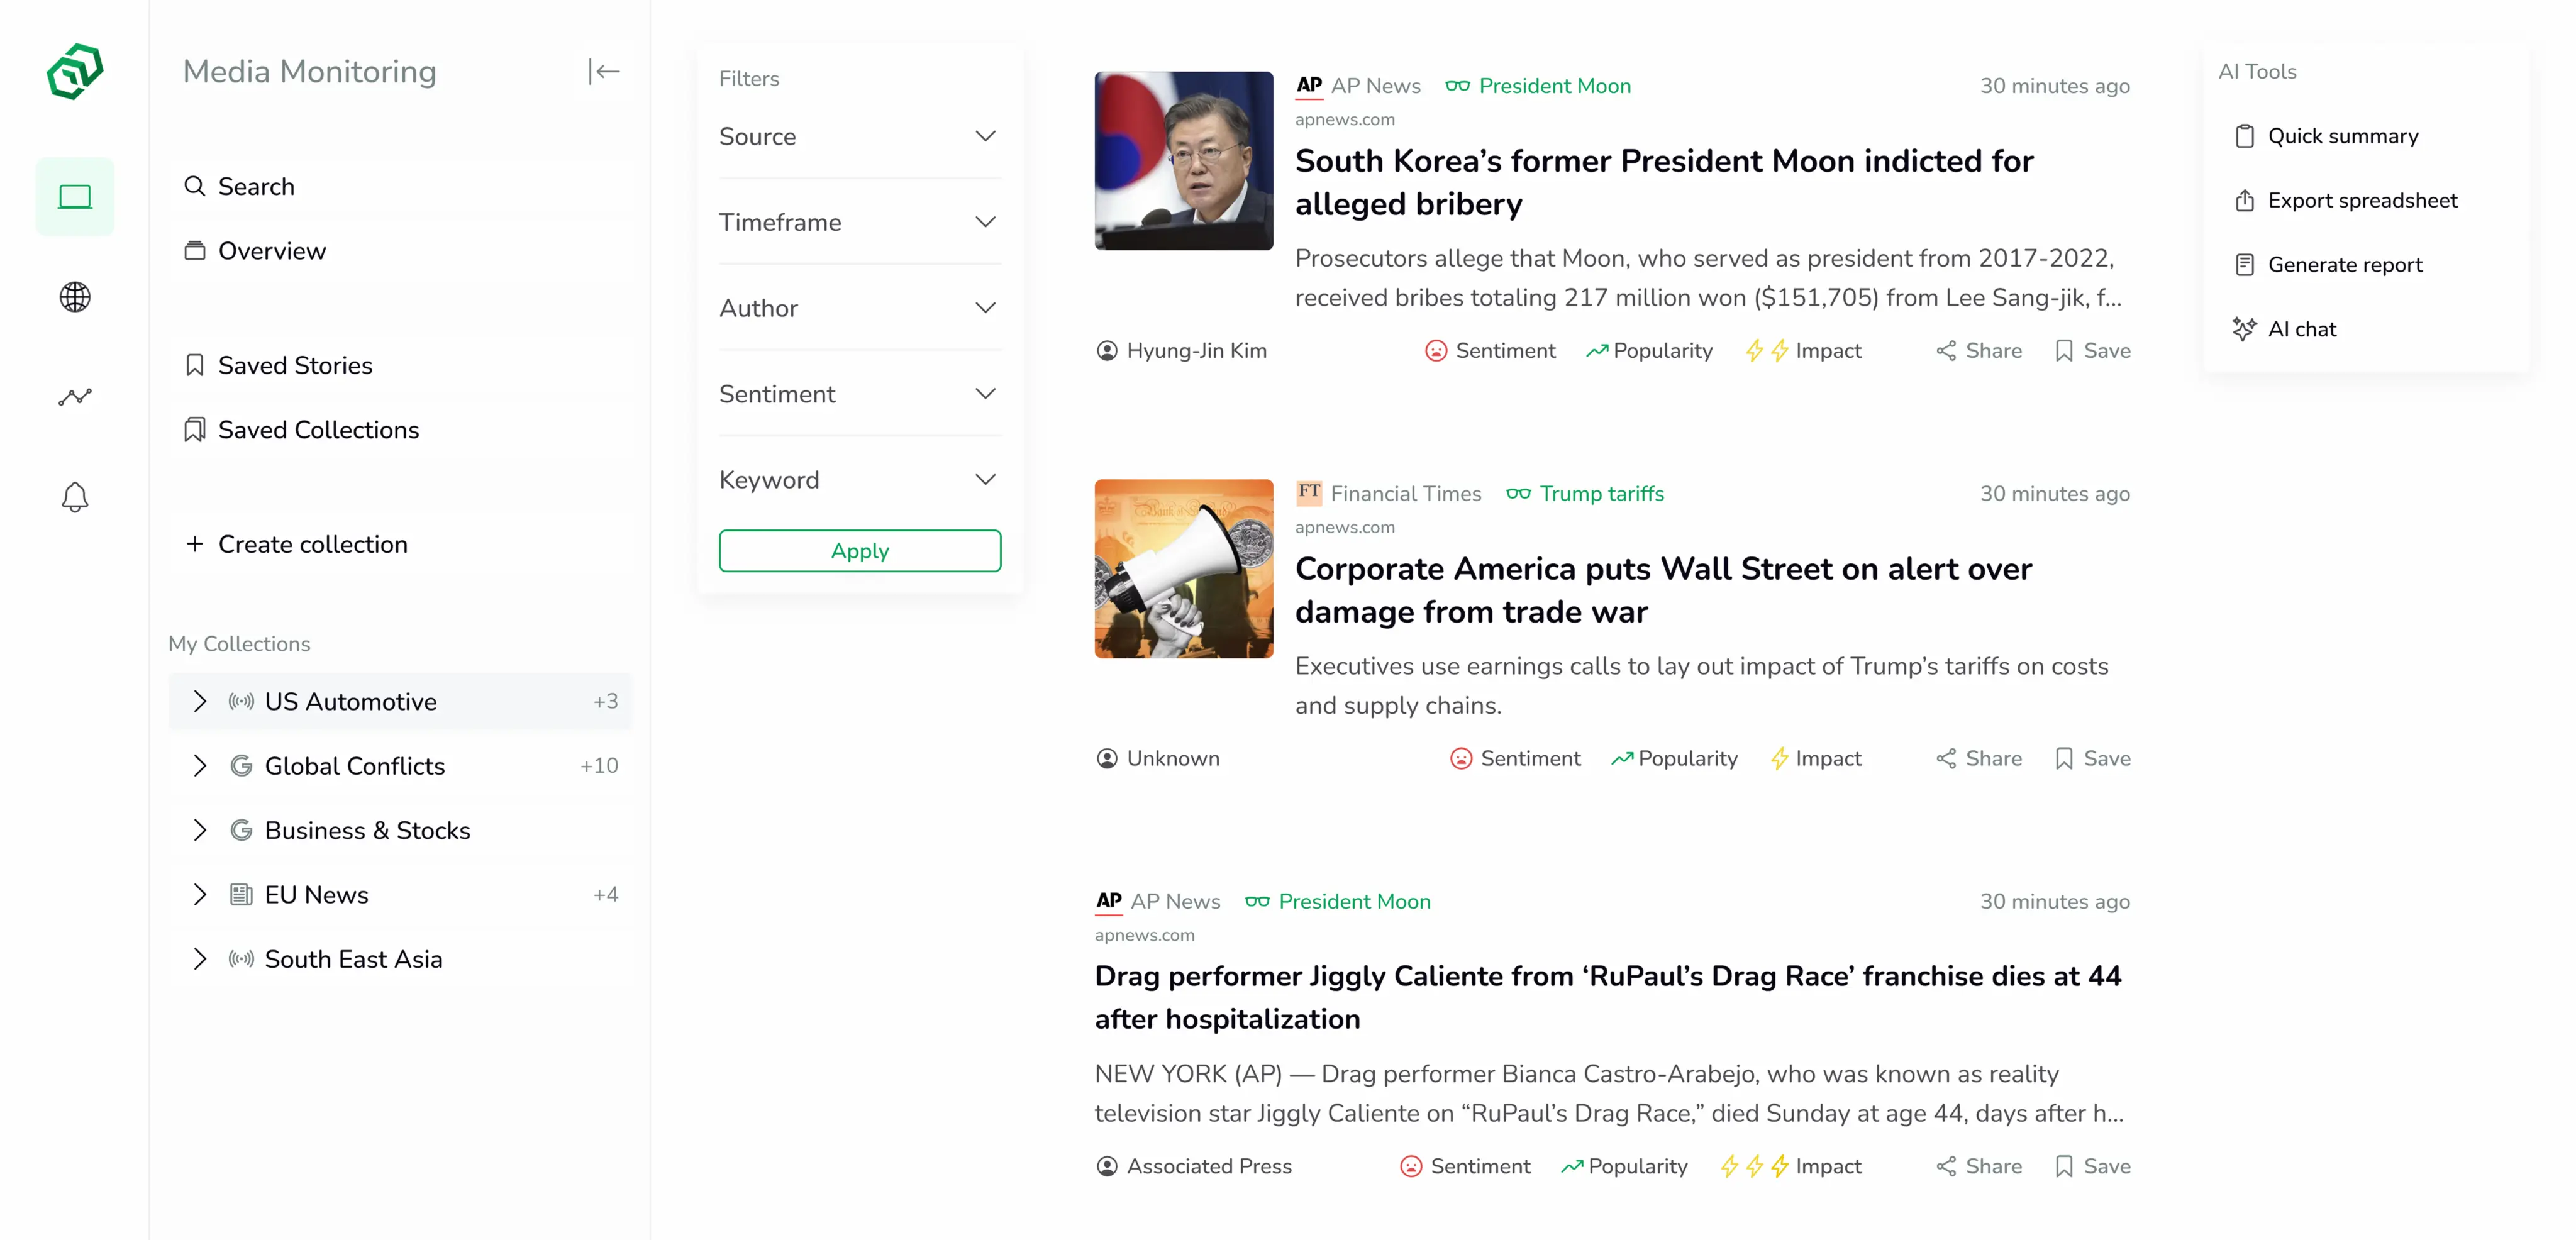This screenshot has width=2576, height=1240.
Task: Open the notifications bell
Action: coord(74,497)
